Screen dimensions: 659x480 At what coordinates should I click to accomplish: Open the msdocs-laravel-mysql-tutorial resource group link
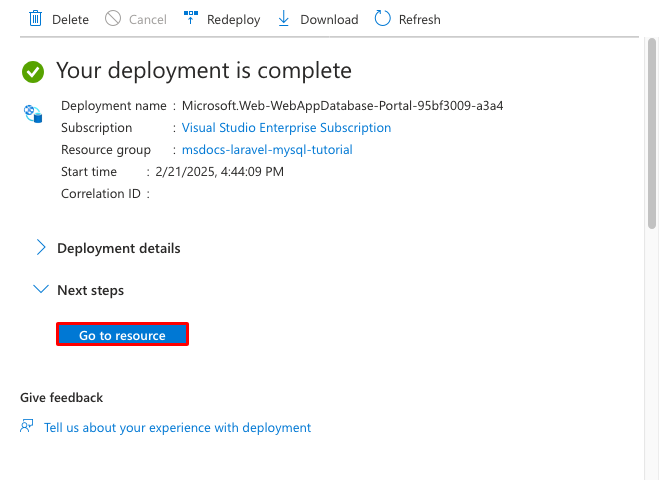click(x=267, y=150)
